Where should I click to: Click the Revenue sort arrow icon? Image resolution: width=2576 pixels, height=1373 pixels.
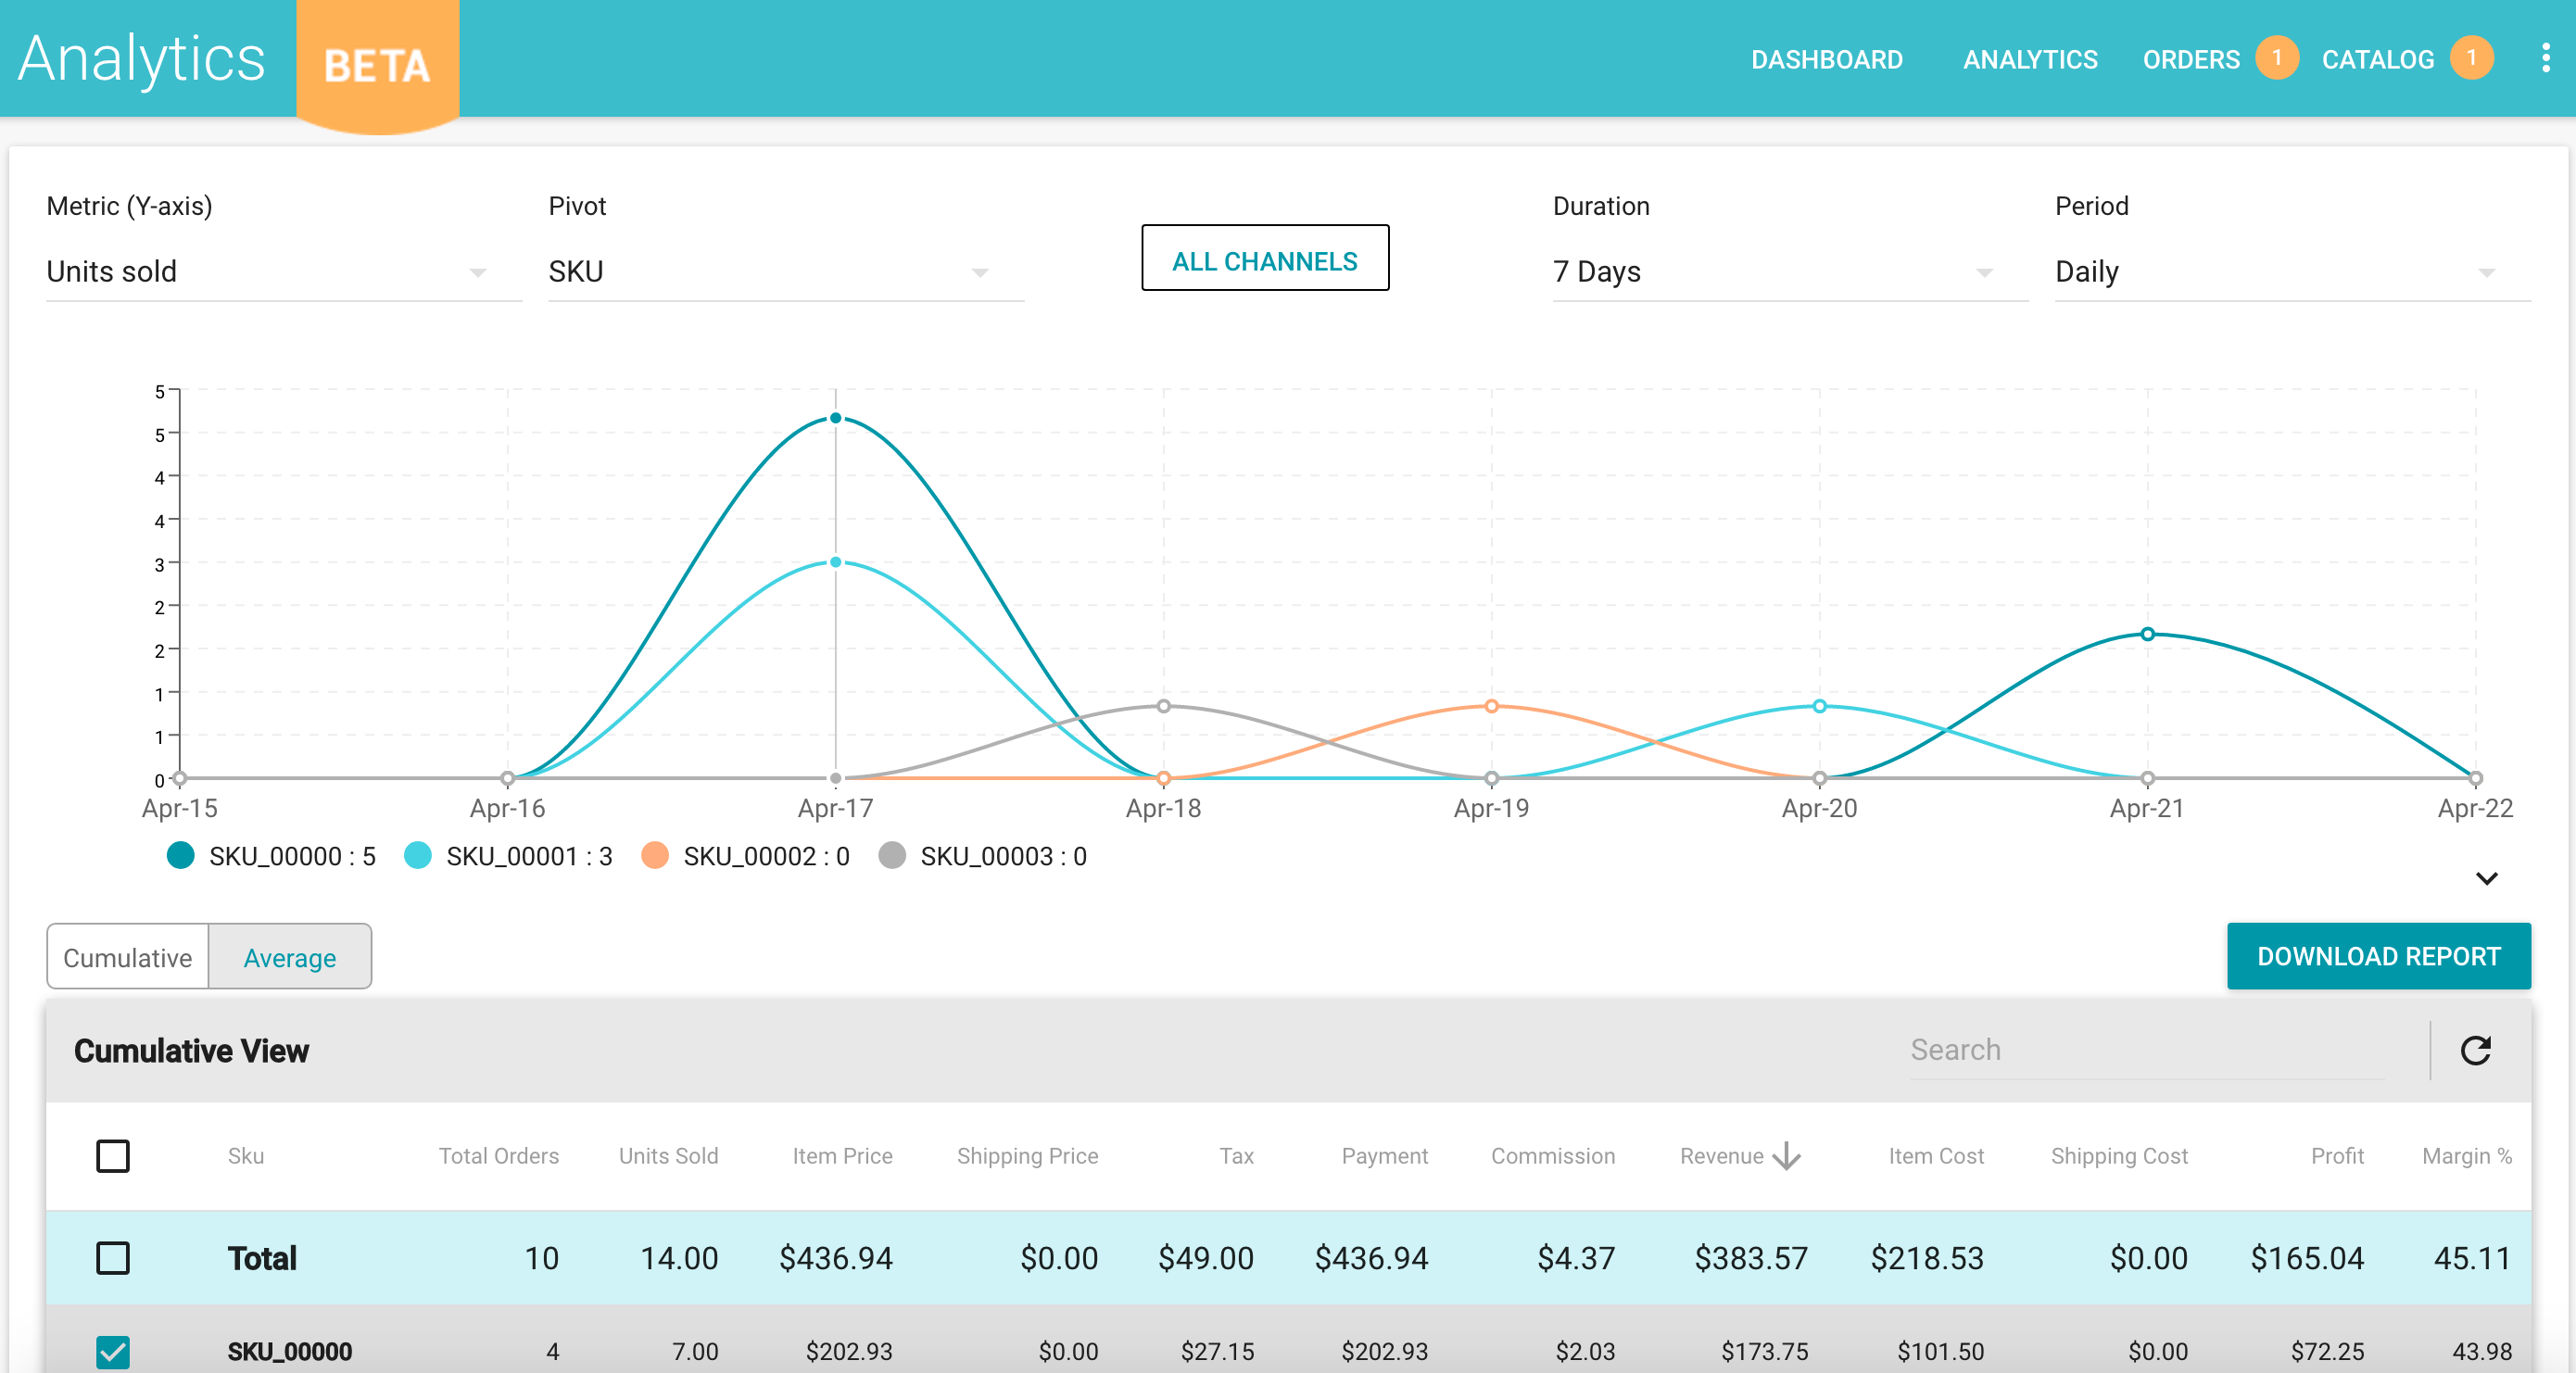click(x=1786, y=1156)
